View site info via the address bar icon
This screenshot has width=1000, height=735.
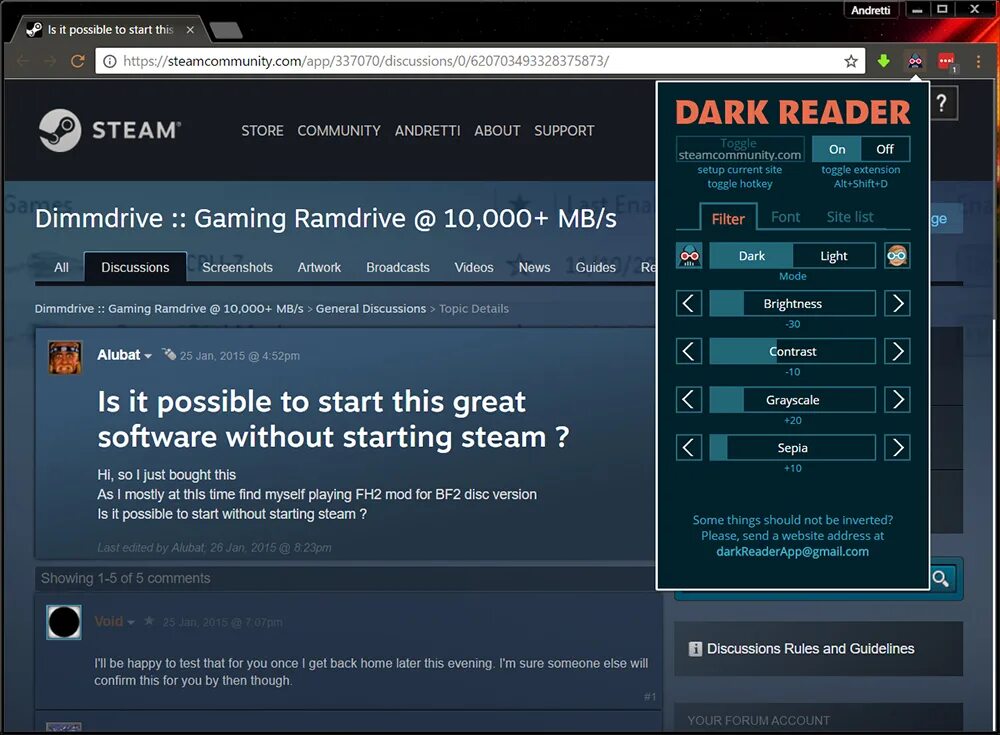pyautogui.click(x=110, y=61)
